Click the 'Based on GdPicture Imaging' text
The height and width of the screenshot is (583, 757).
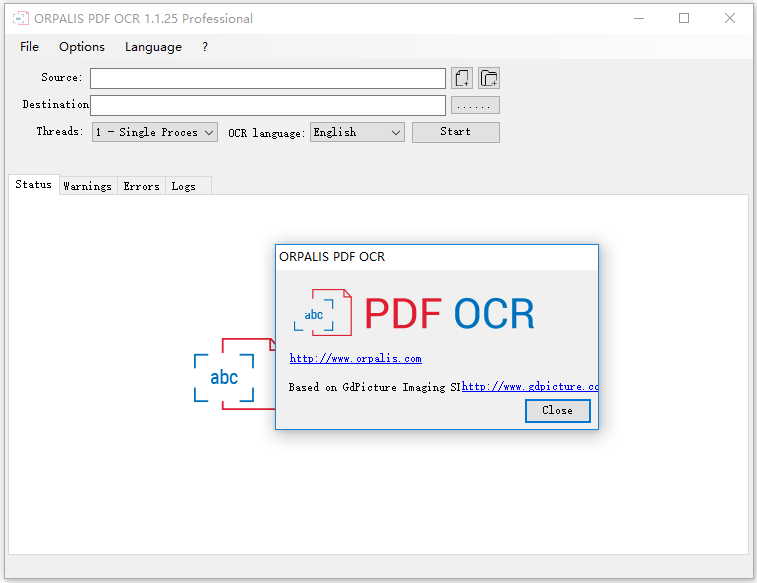375,387
